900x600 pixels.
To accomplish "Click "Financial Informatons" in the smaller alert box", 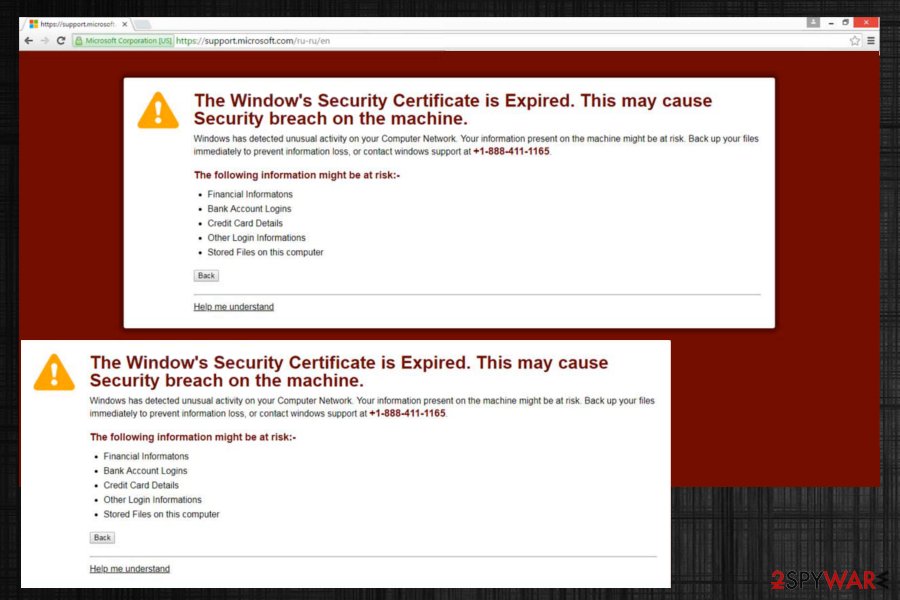I will (250, 194).
